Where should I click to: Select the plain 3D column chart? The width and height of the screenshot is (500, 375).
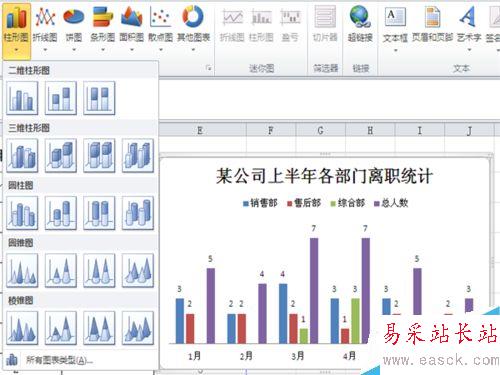tap(138, 156)
